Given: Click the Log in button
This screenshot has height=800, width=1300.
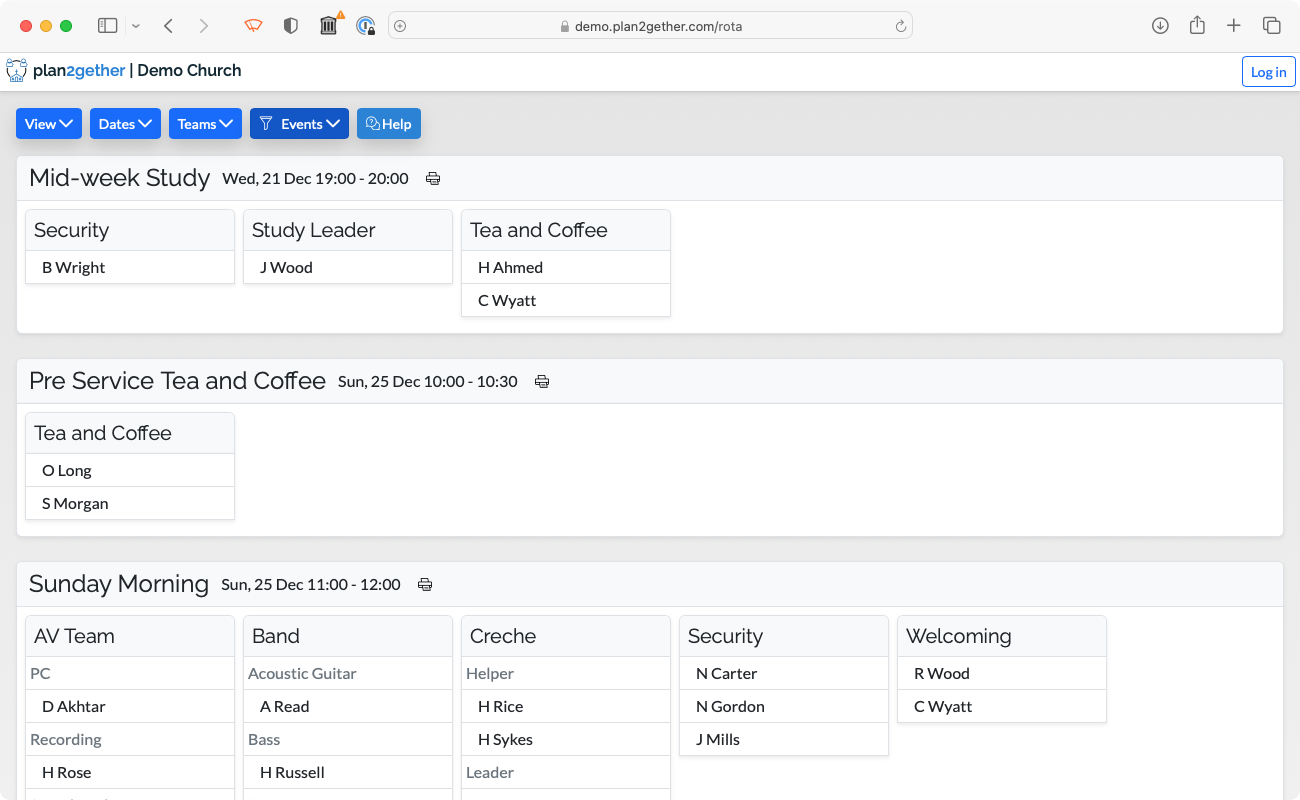Looking at the screenshot, I should pyautogui.click(x=1268, y=72).
